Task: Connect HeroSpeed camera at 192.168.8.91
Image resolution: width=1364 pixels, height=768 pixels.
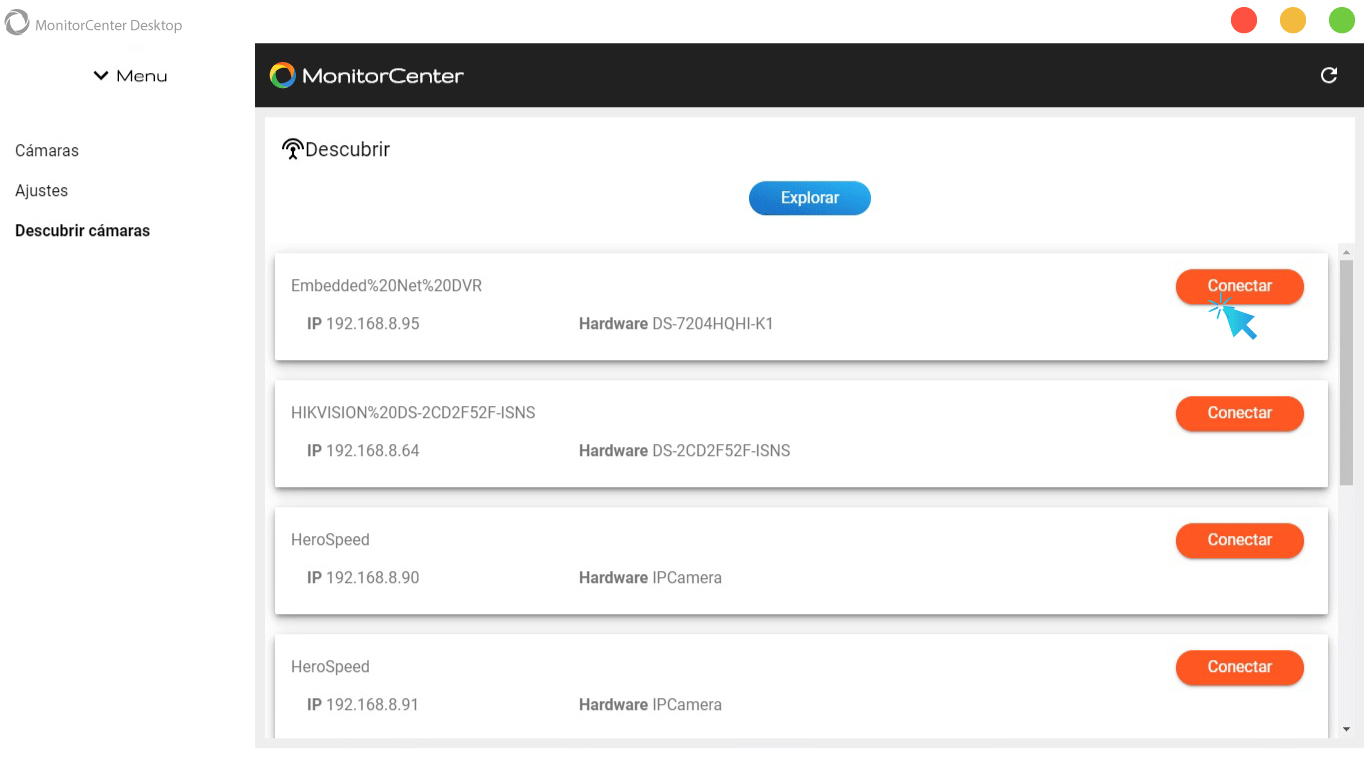Action: coord(1240,667)
